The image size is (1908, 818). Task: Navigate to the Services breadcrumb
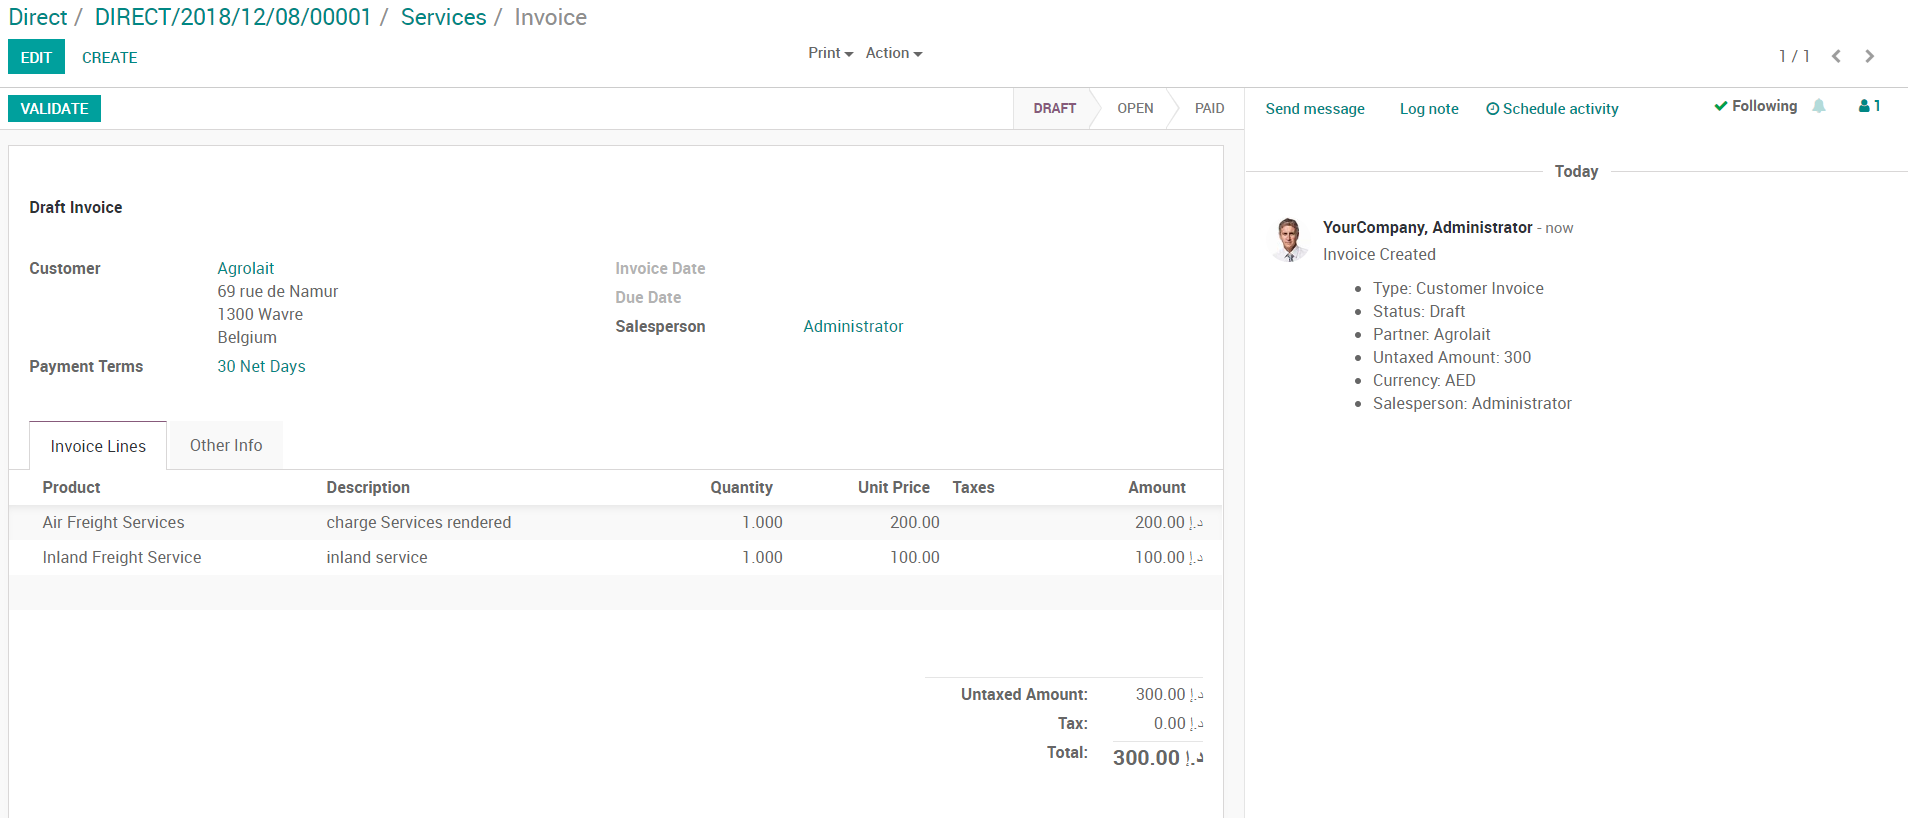click(x=443, y=17)
